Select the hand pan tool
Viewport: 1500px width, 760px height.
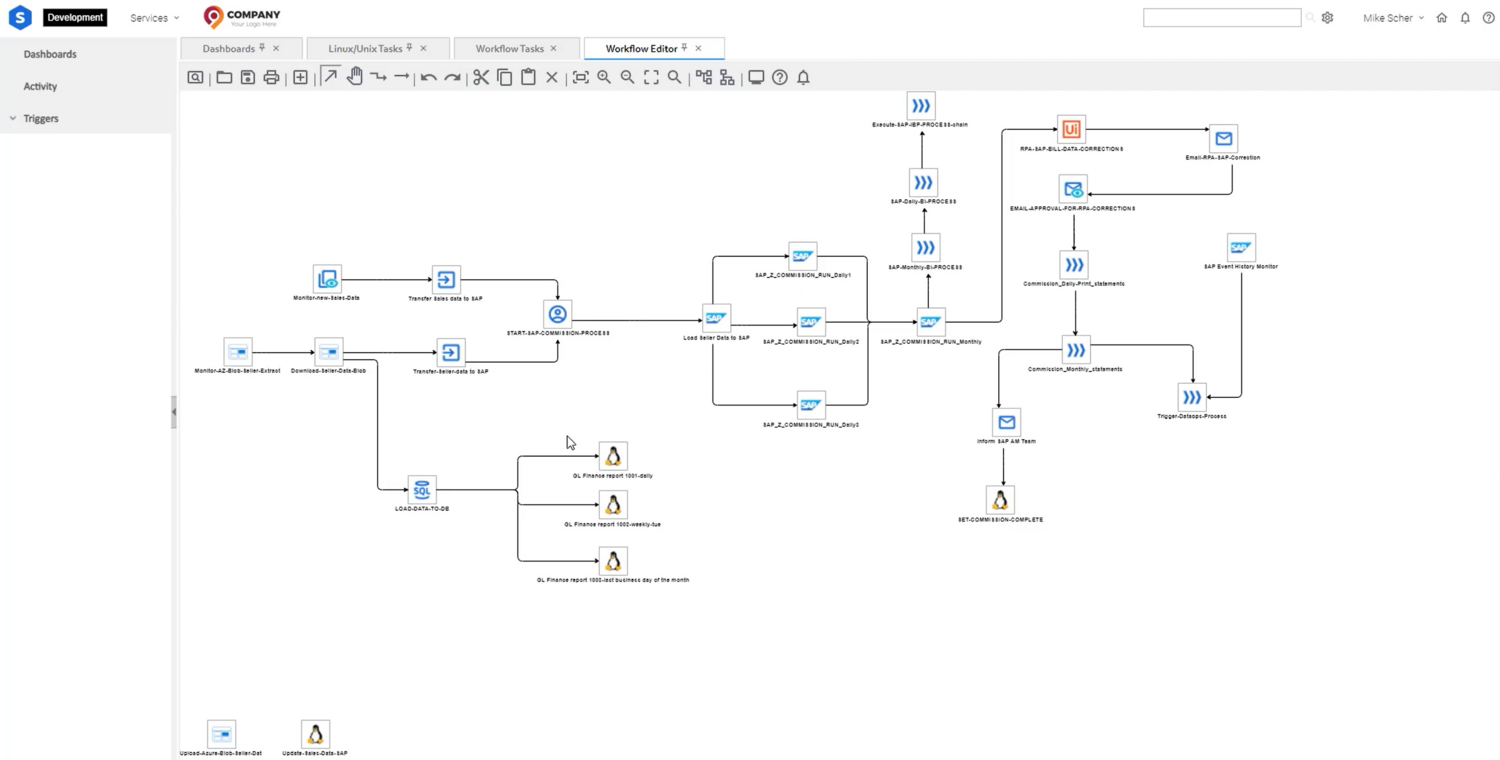pyautogui.click(x=354, y=76)
